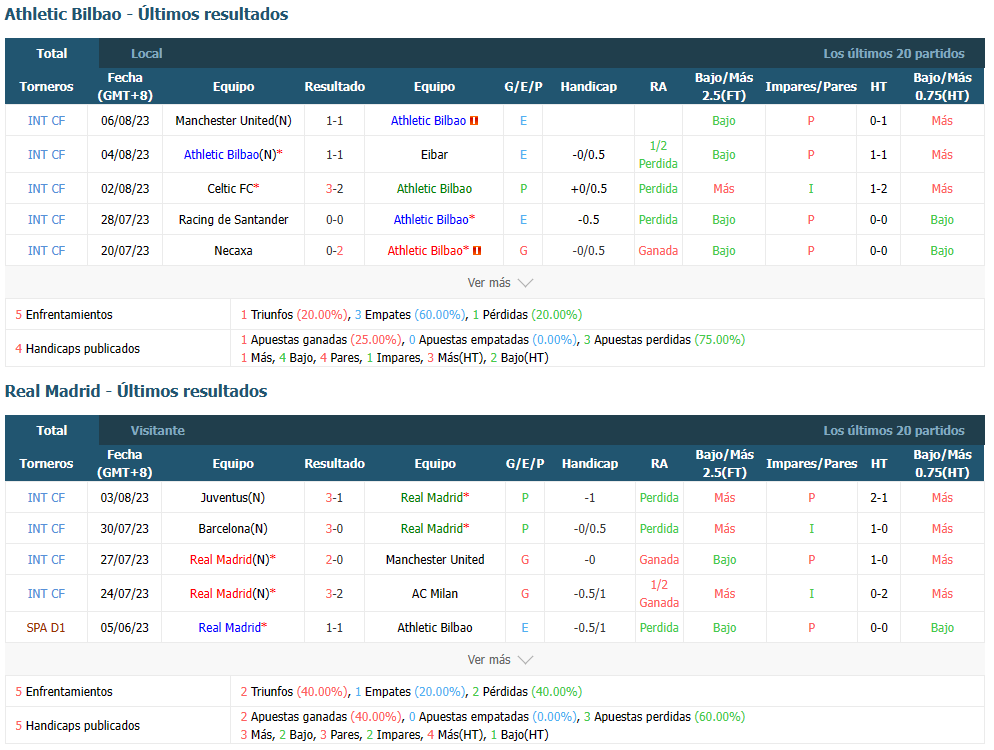Open the INT CF link dated 30/07/23
The width and height of the screenshot is (994, 750).
click(x=46, y=529)
